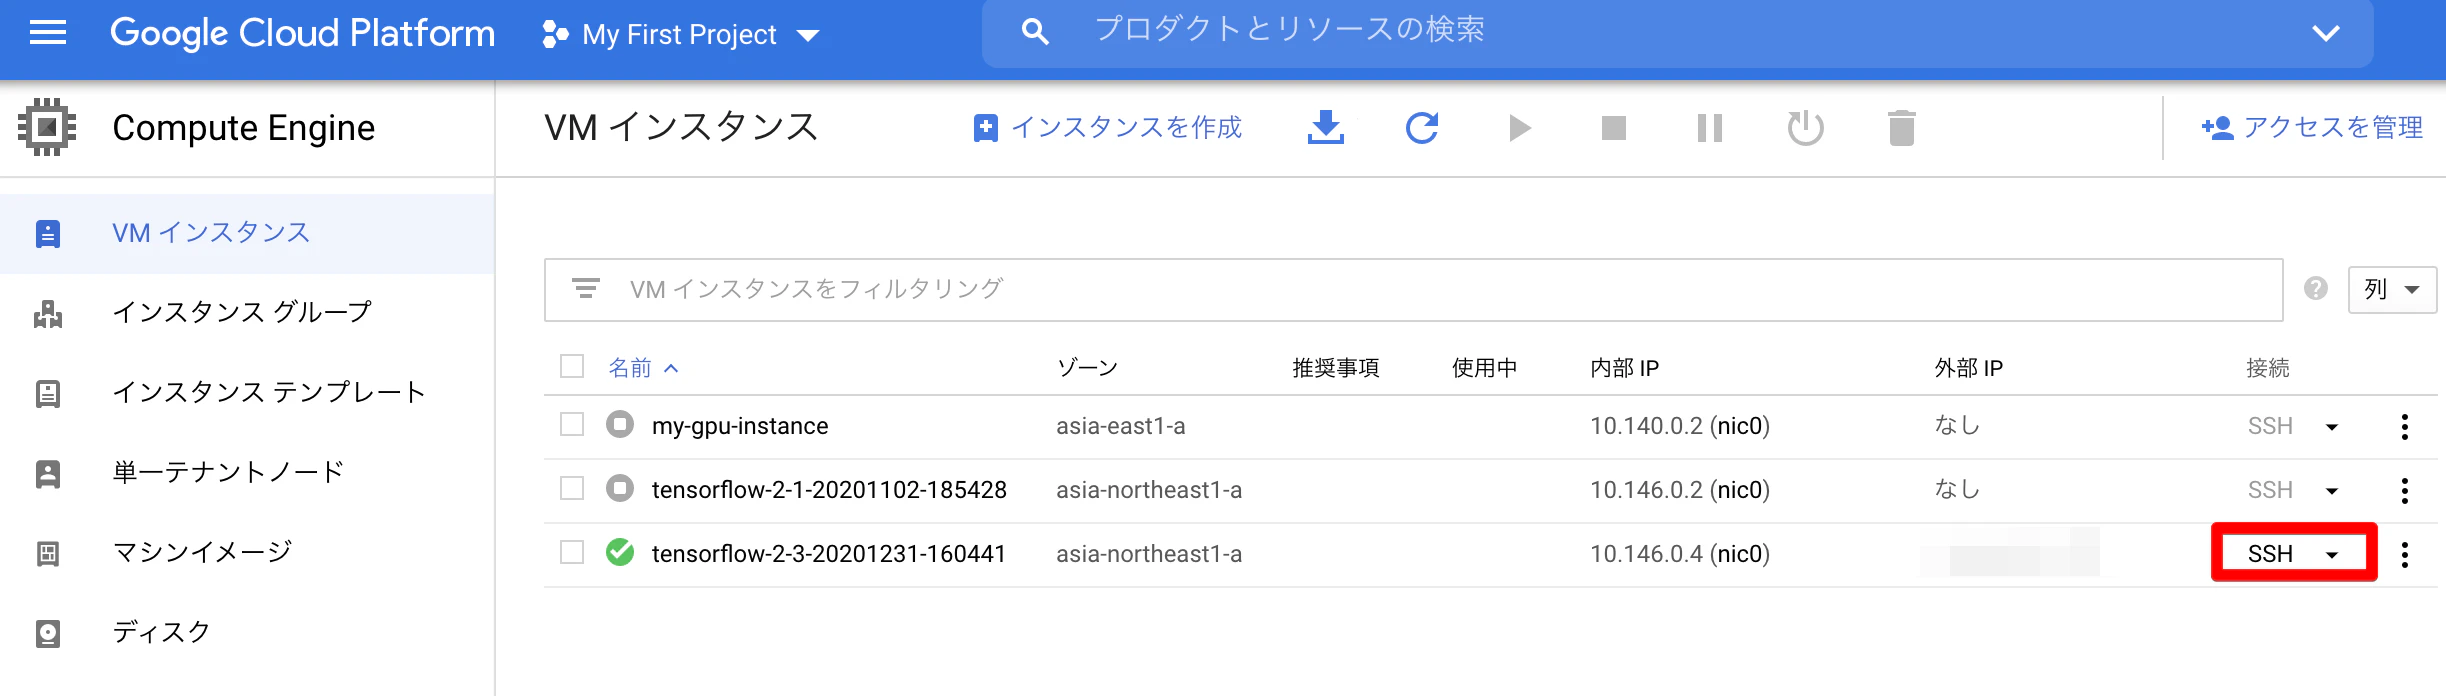Refresh the VM instances list
This screenshot has height=696, width=2446.
point(1422,128)
